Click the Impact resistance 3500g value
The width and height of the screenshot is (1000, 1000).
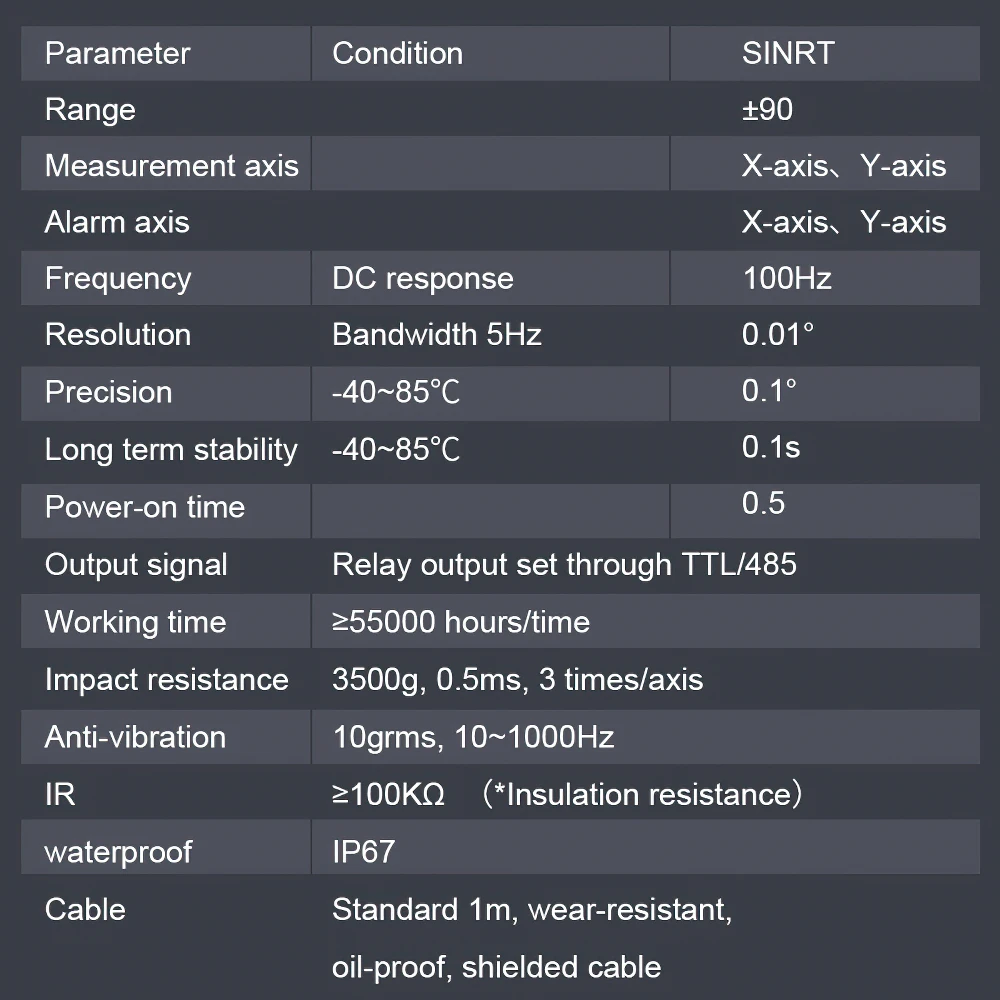[x=517, y=680]
